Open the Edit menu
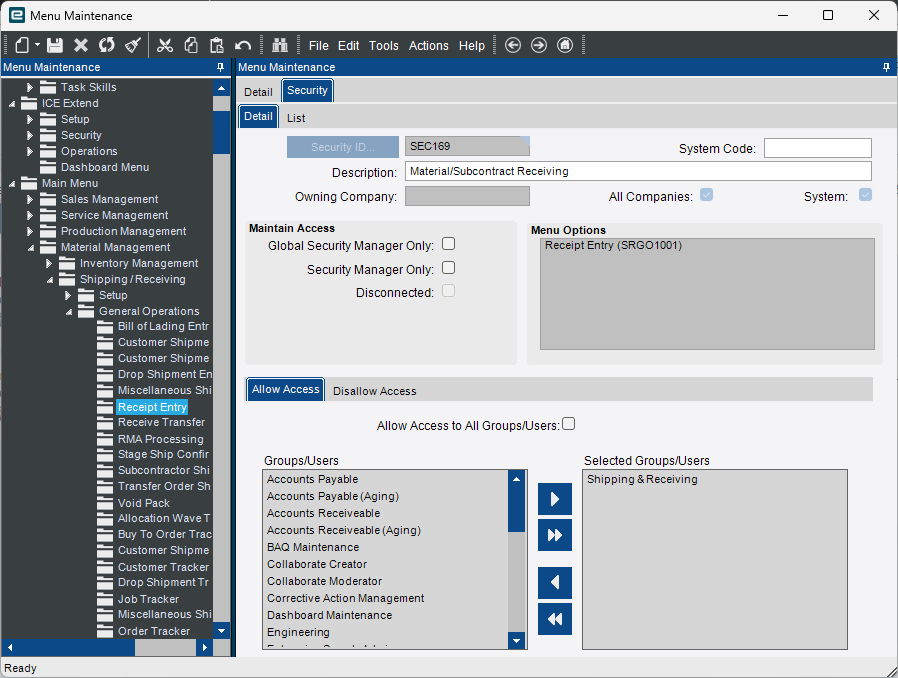Viewport: 898px width, 678px height. pos(348,46)
